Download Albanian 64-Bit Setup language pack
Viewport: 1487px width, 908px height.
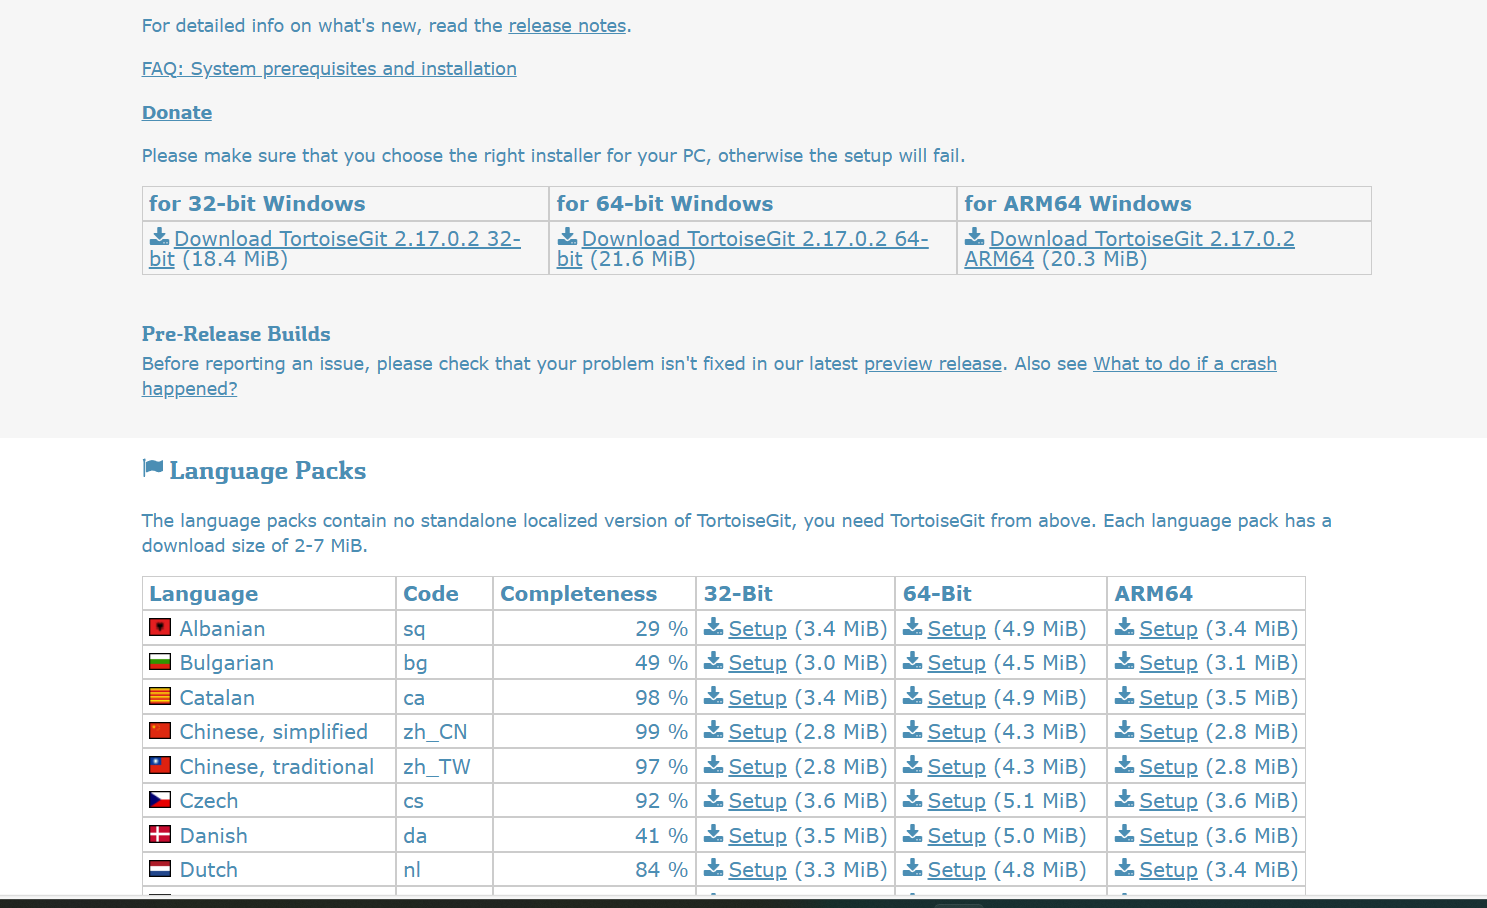[x=956, y=629]
